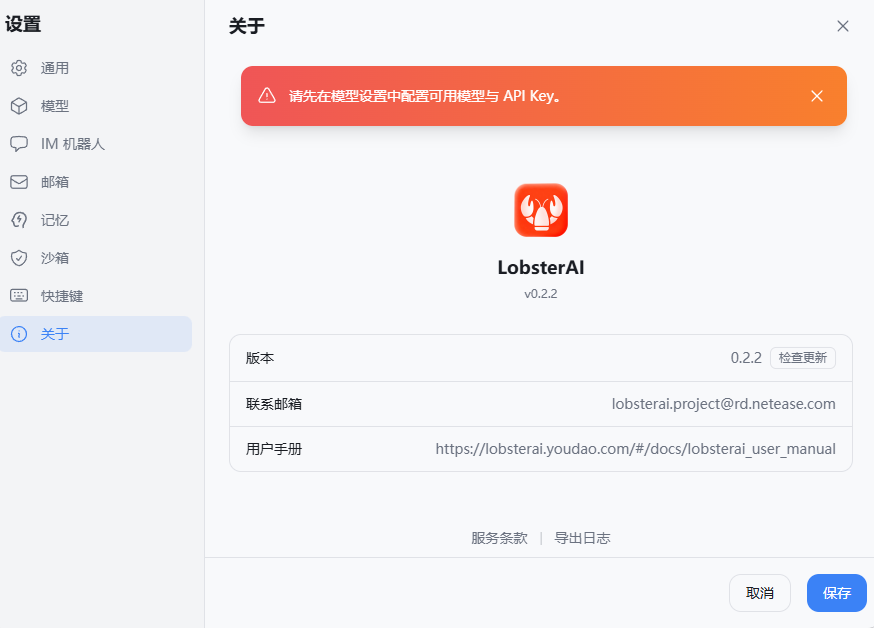Click the keyboard icon beside 快捷键
874x628 pixels.
(x=19, y=295)
